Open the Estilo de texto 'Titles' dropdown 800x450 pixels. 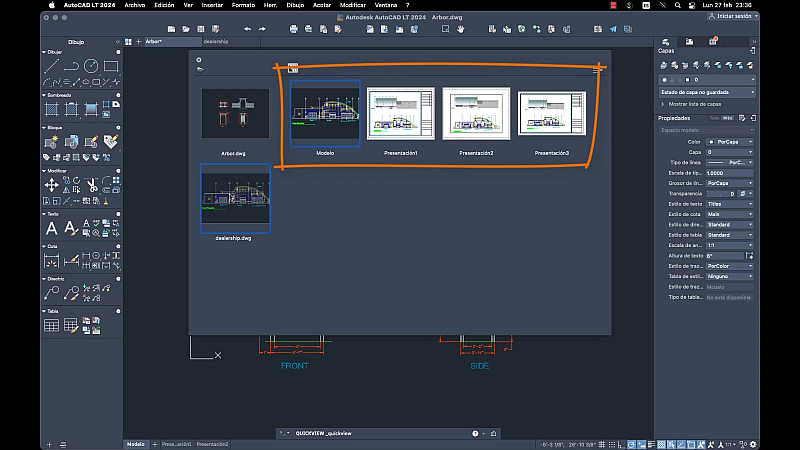click(x=730, y=204)
